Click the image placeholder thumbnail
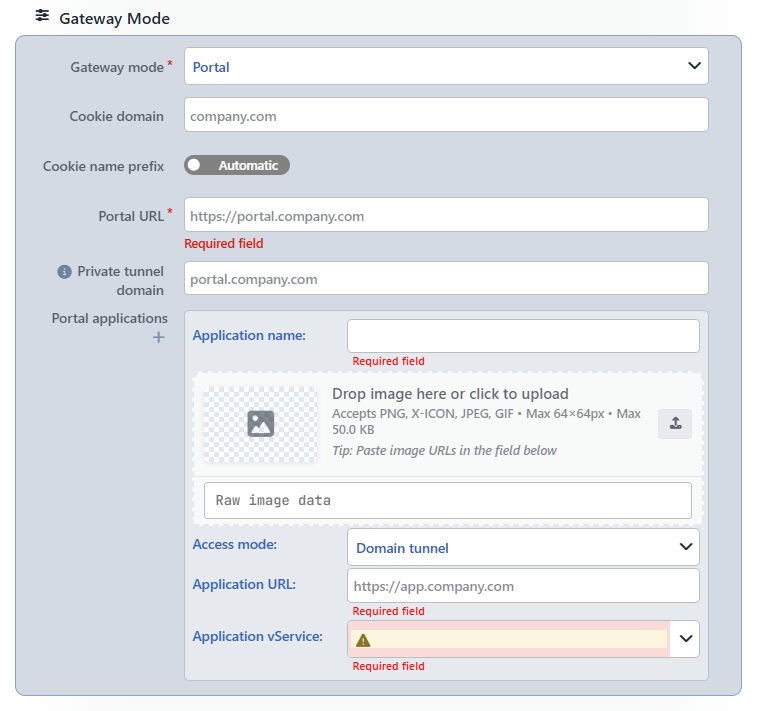 260,424
